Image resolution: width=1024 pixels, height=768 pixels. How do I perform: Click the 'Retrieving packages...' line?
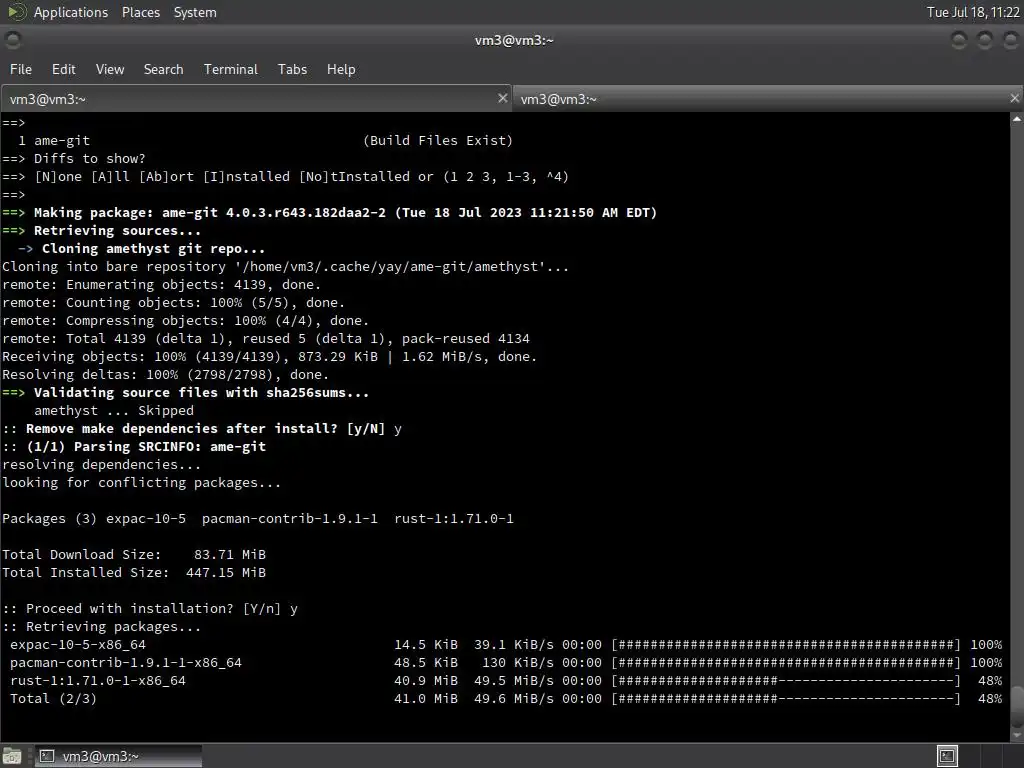coord(102,627)
